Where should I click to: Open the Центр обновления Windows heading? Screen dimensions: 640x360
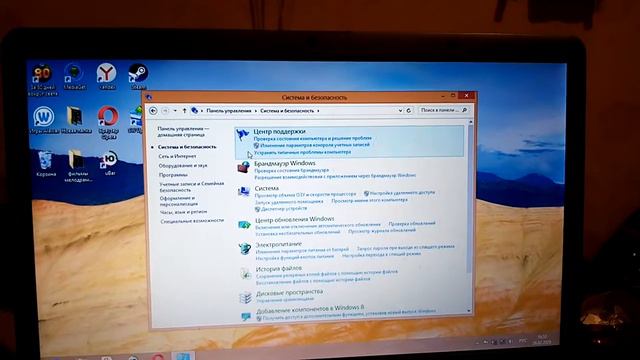pyautogui.click(x=295, y=220)
